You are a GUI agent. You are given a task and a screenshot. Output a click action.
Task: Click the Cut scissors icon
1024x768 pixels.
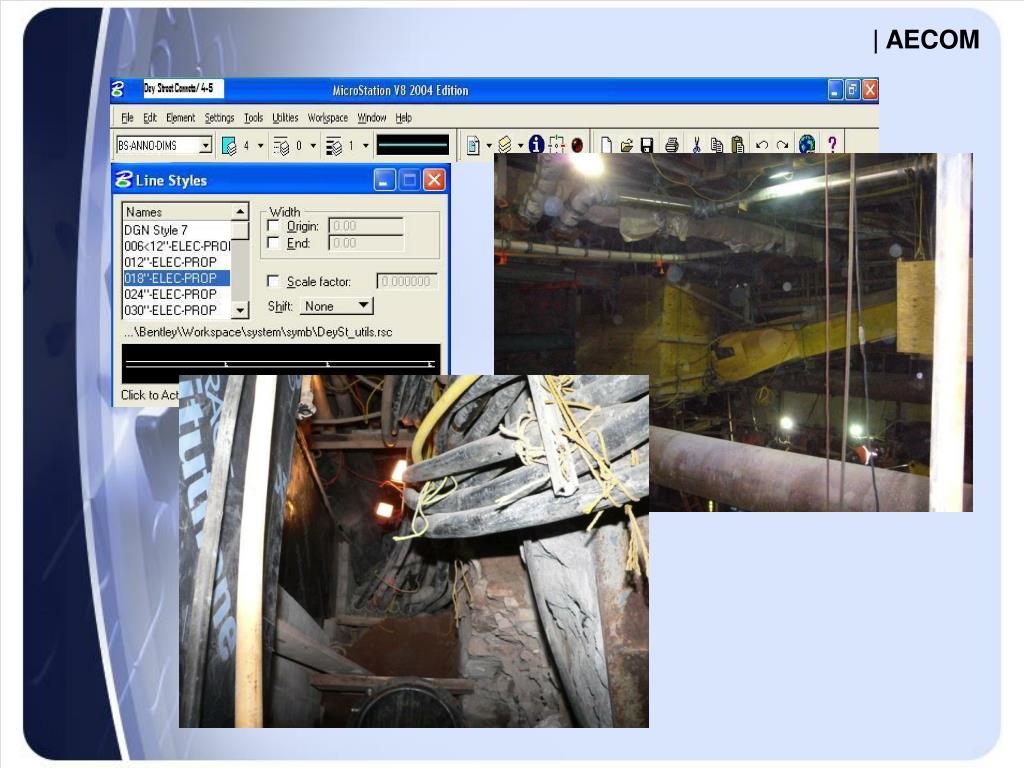[696, 145]
